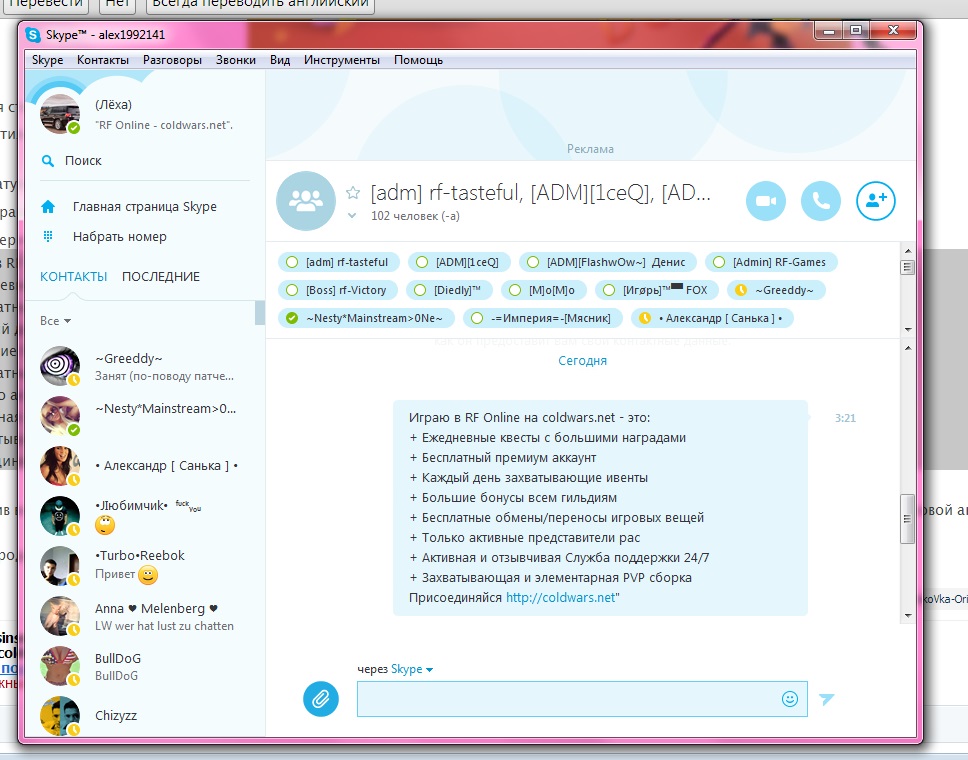Click mood text "RF Online - coldwars.net"
968x760 pixels.
tap(164, 125)
